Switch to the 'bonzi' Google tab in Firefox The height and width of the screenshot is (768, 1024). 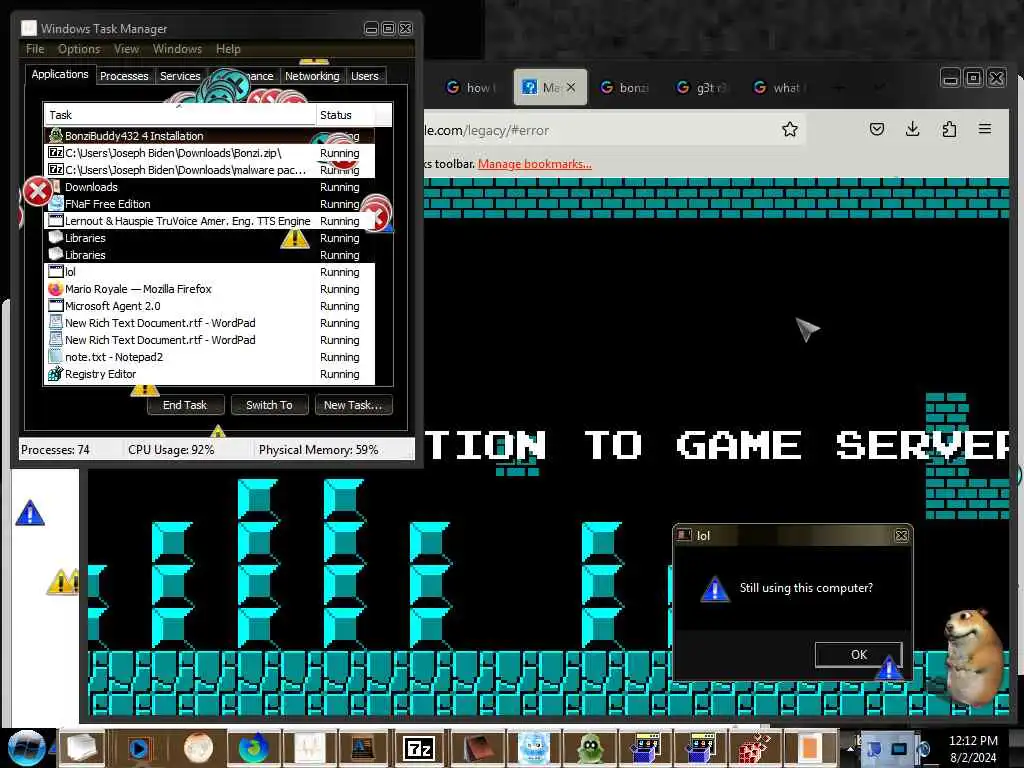(x=626, y=87)
